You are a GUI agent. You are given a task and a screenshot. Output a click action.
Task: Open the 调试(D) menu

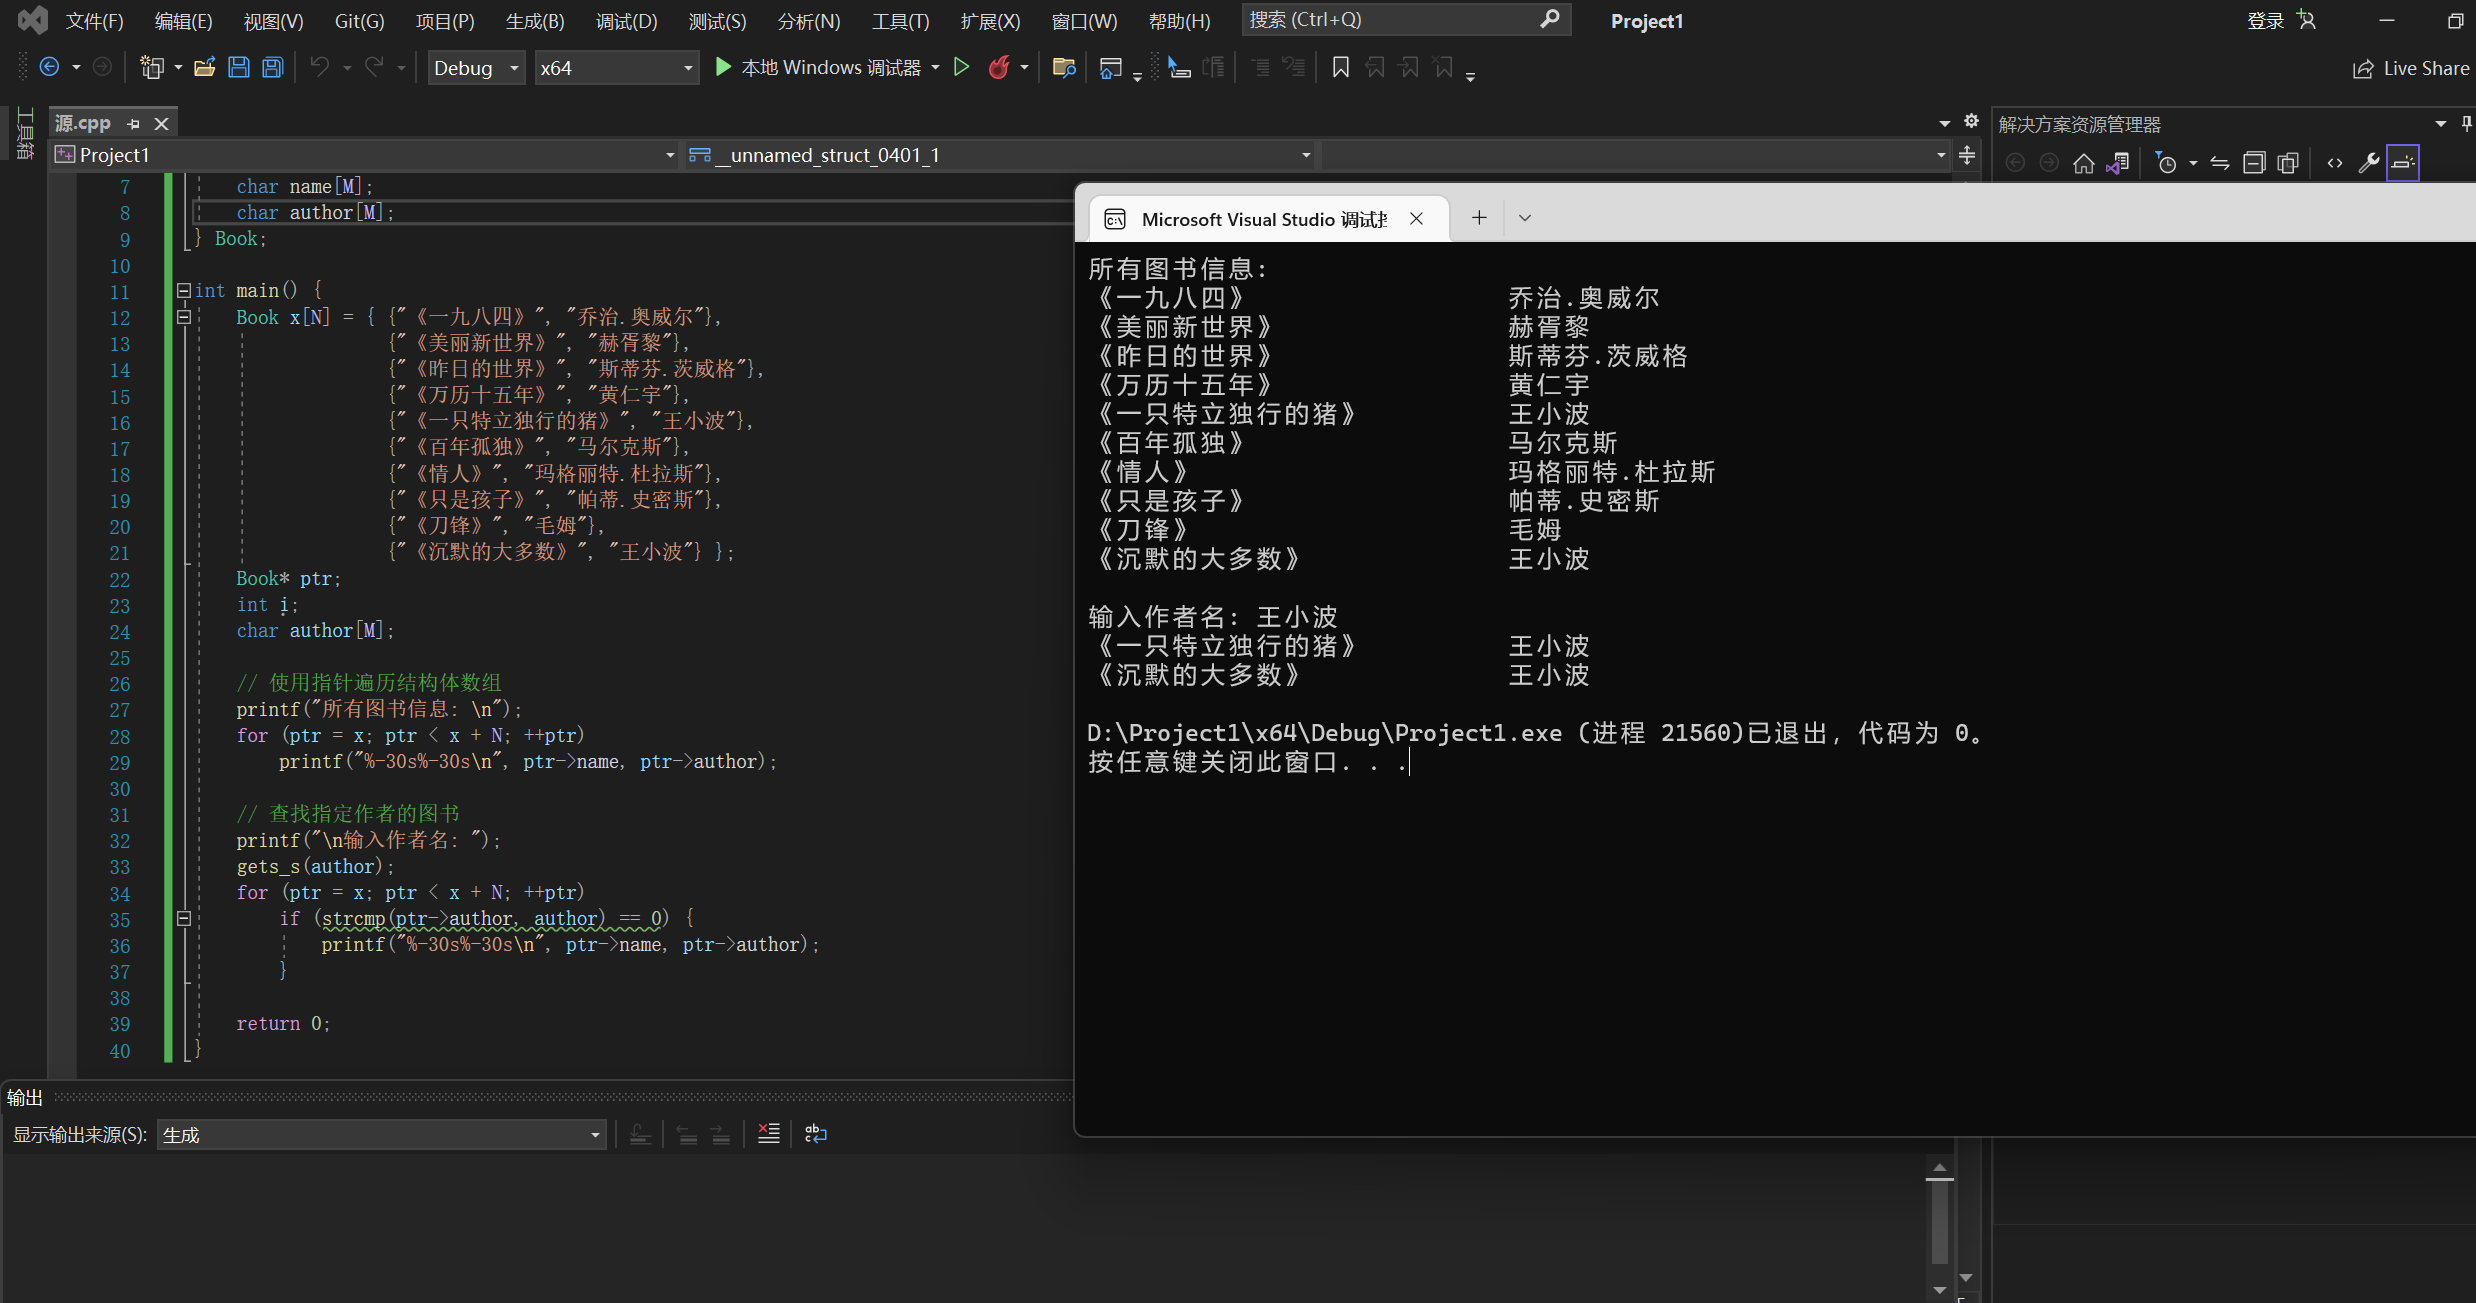click(626, 21)
